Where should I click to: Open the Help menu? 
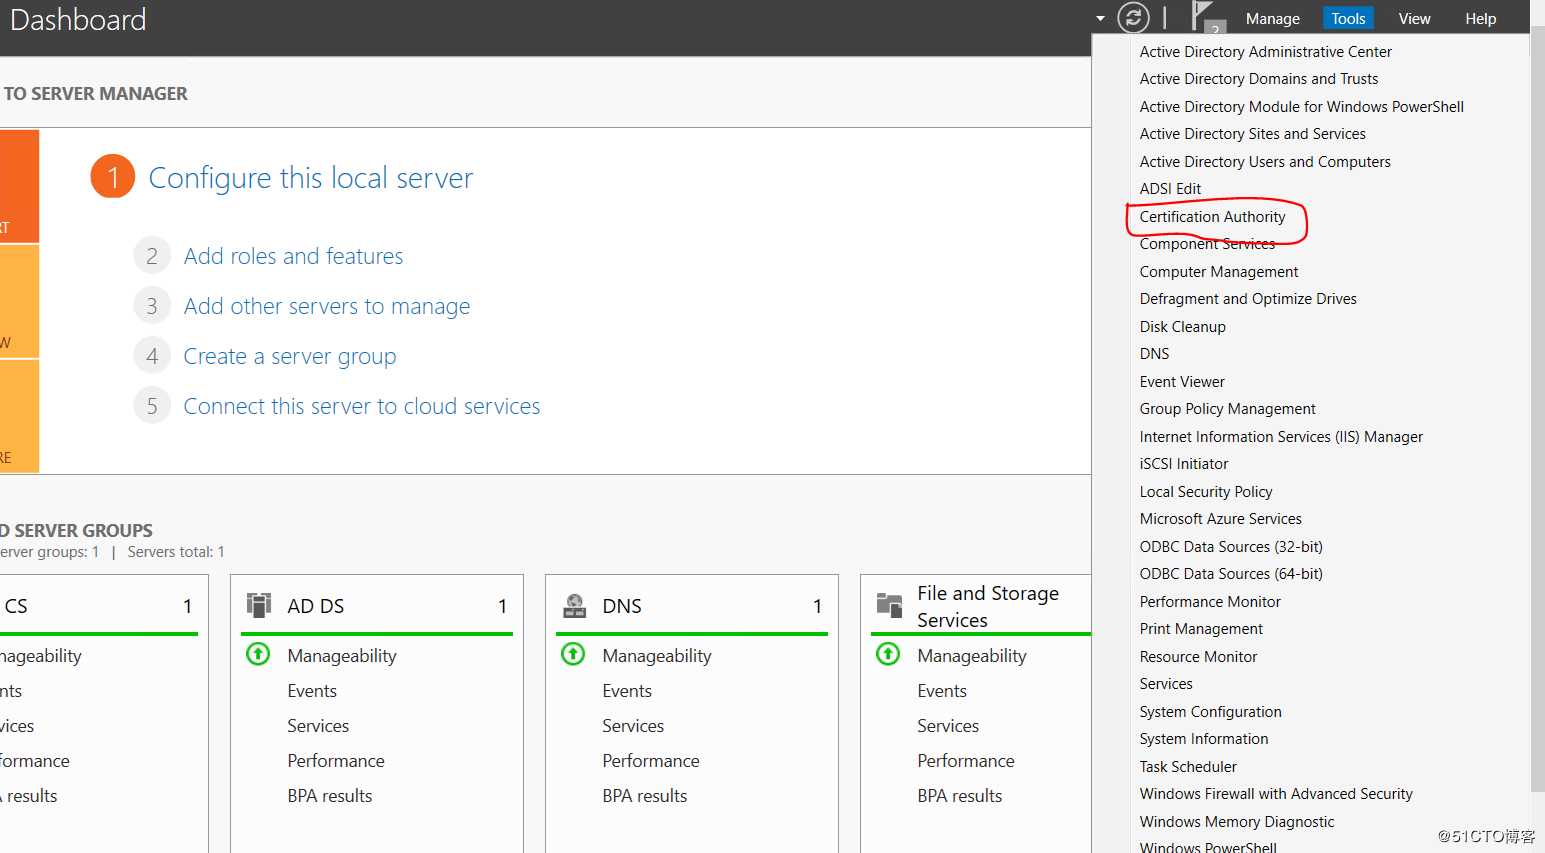click(1480, 19)
